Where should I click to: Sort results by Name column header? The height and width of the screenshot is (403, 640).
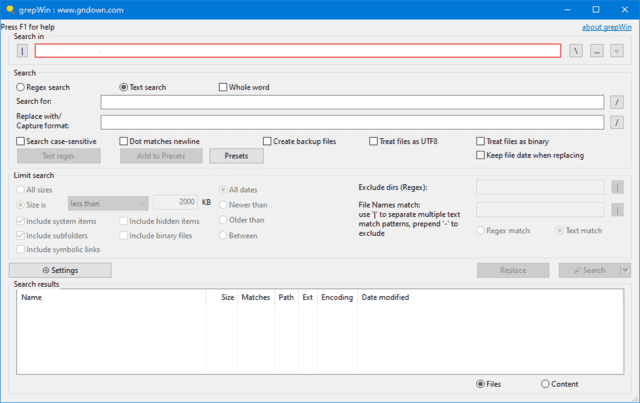click(32, 297)
